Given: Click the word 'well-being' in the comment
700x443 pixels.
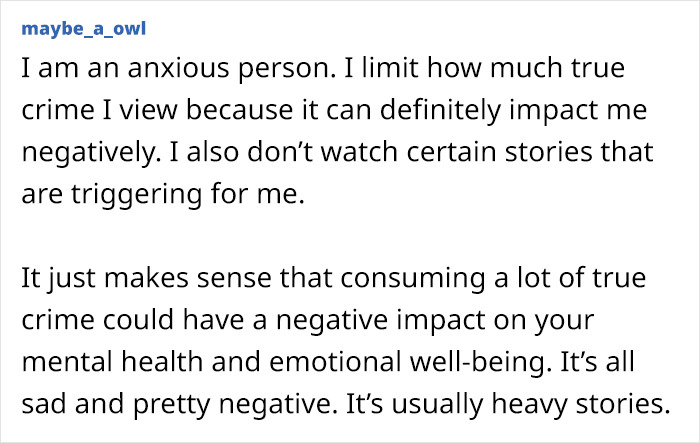Looking at the screenshot, I should click(478, 362).
